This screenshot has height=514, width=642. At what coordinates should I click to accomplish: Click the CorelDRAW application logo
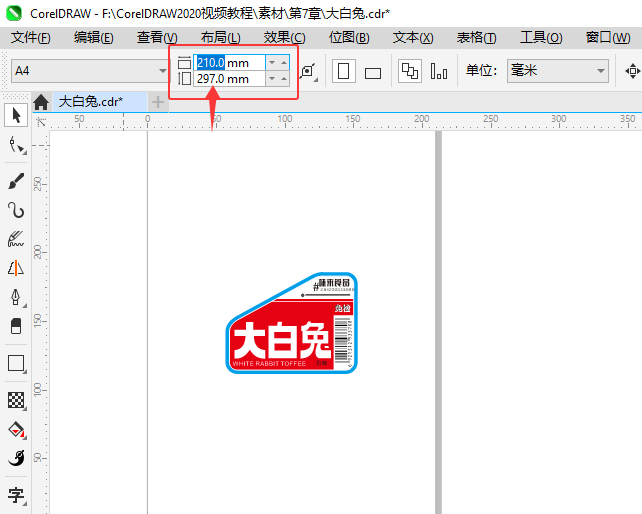pos(14,13)
